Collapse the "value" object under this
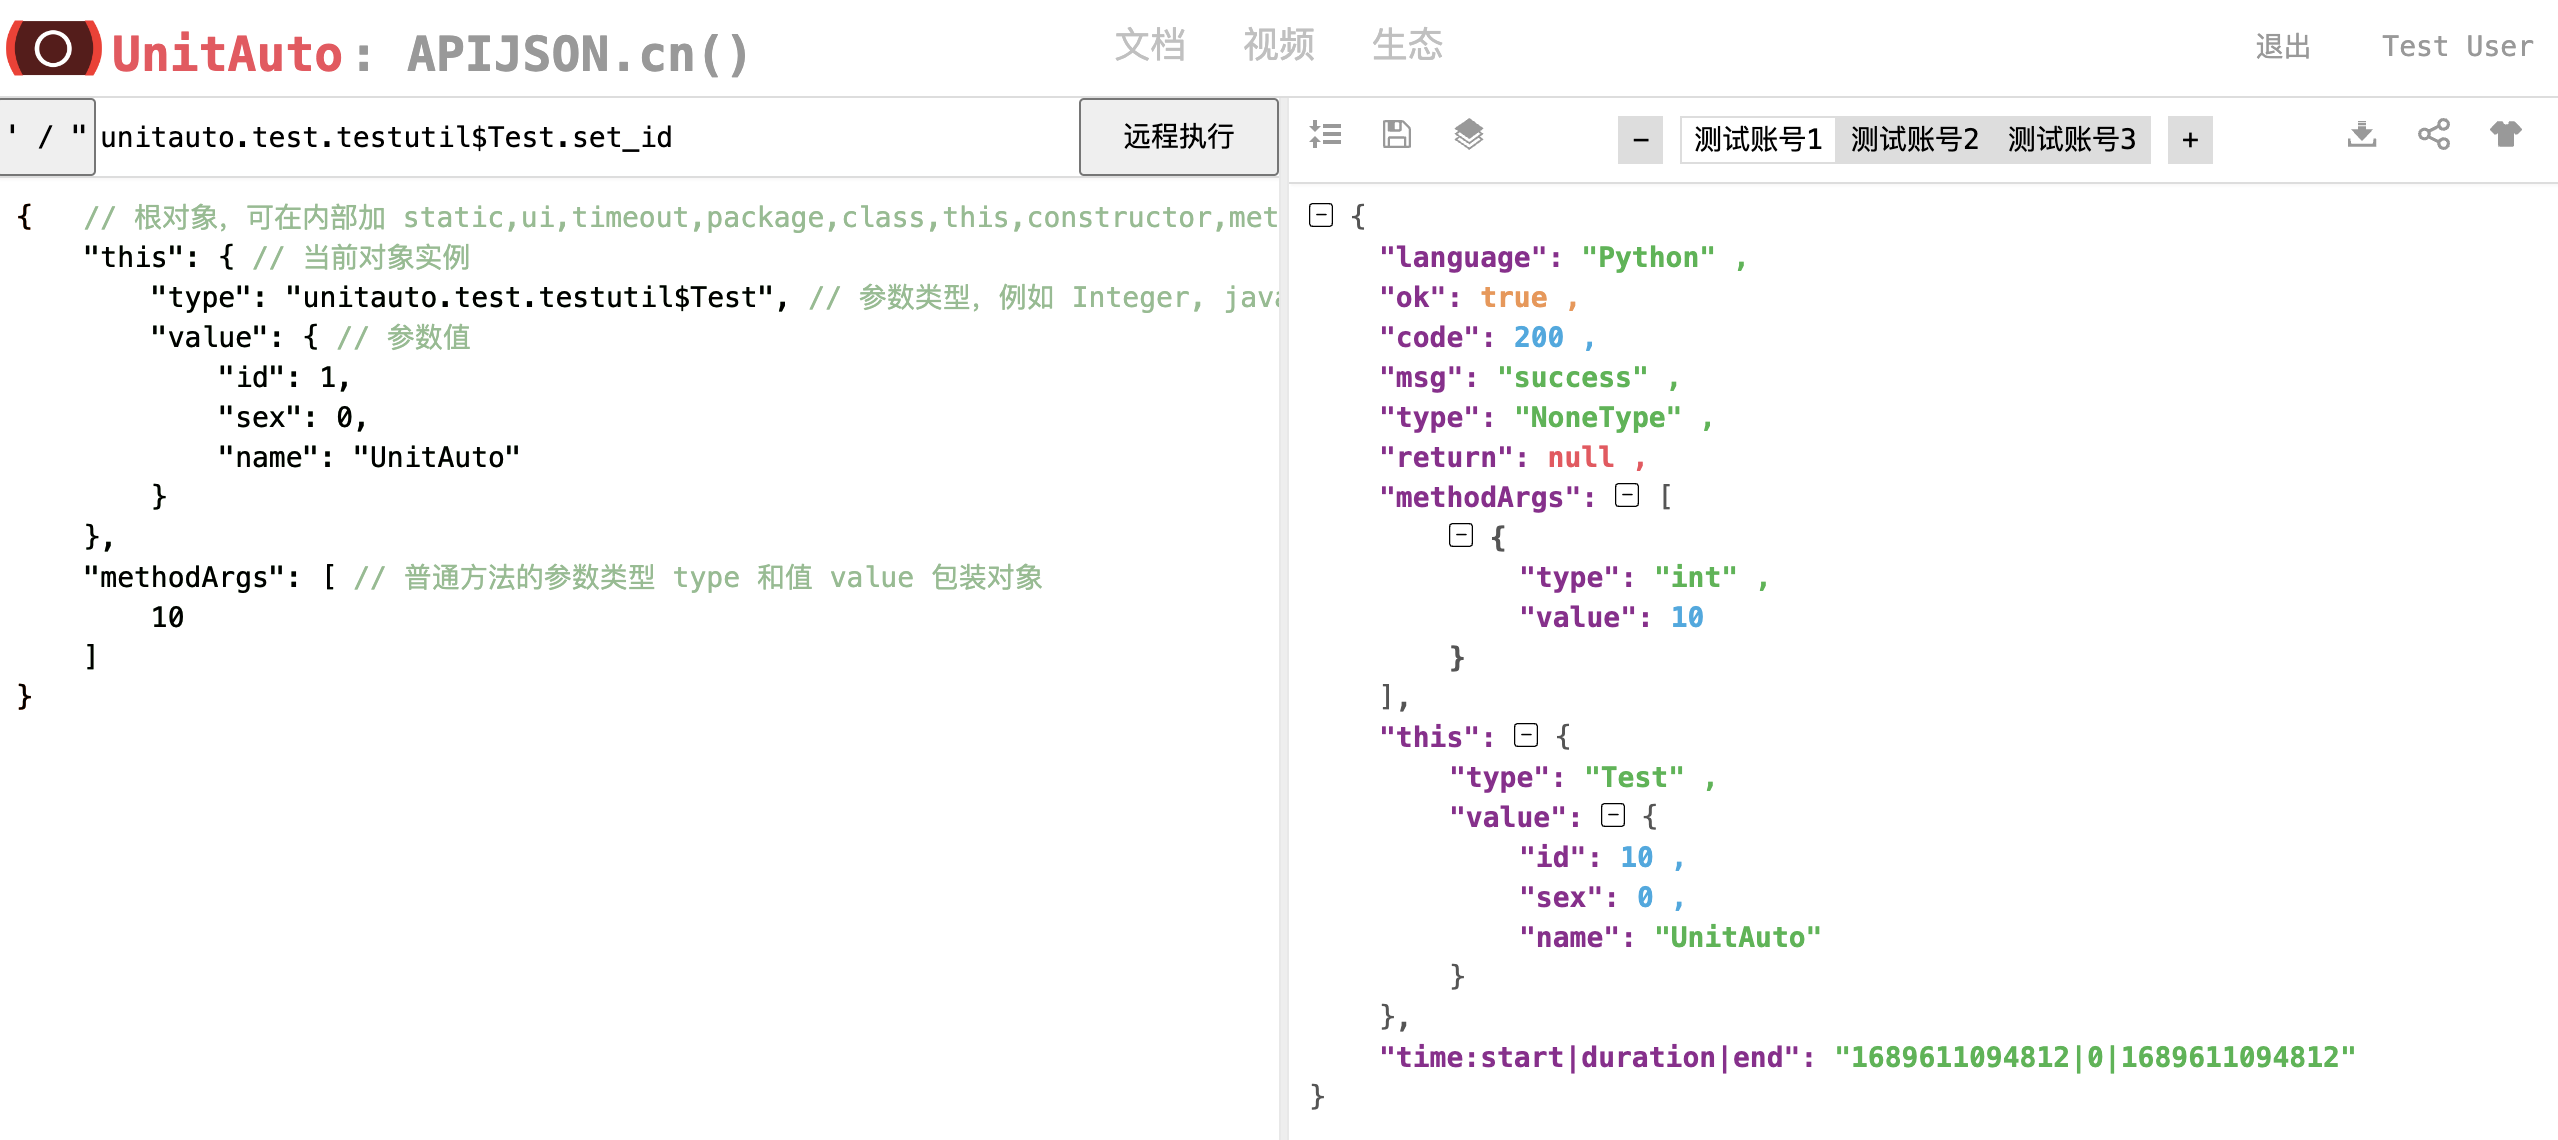2558x1140 pixels. (1613, 815)
